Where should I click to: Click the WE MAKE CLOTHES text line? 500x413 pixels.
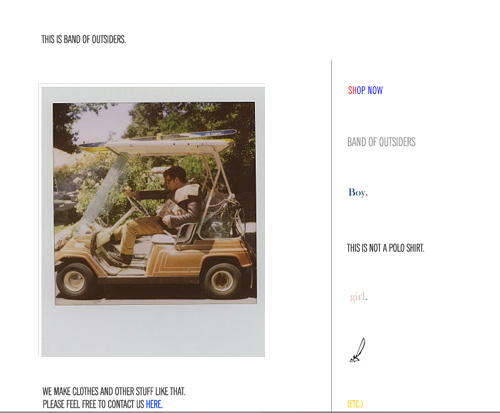tap(114, 391)
